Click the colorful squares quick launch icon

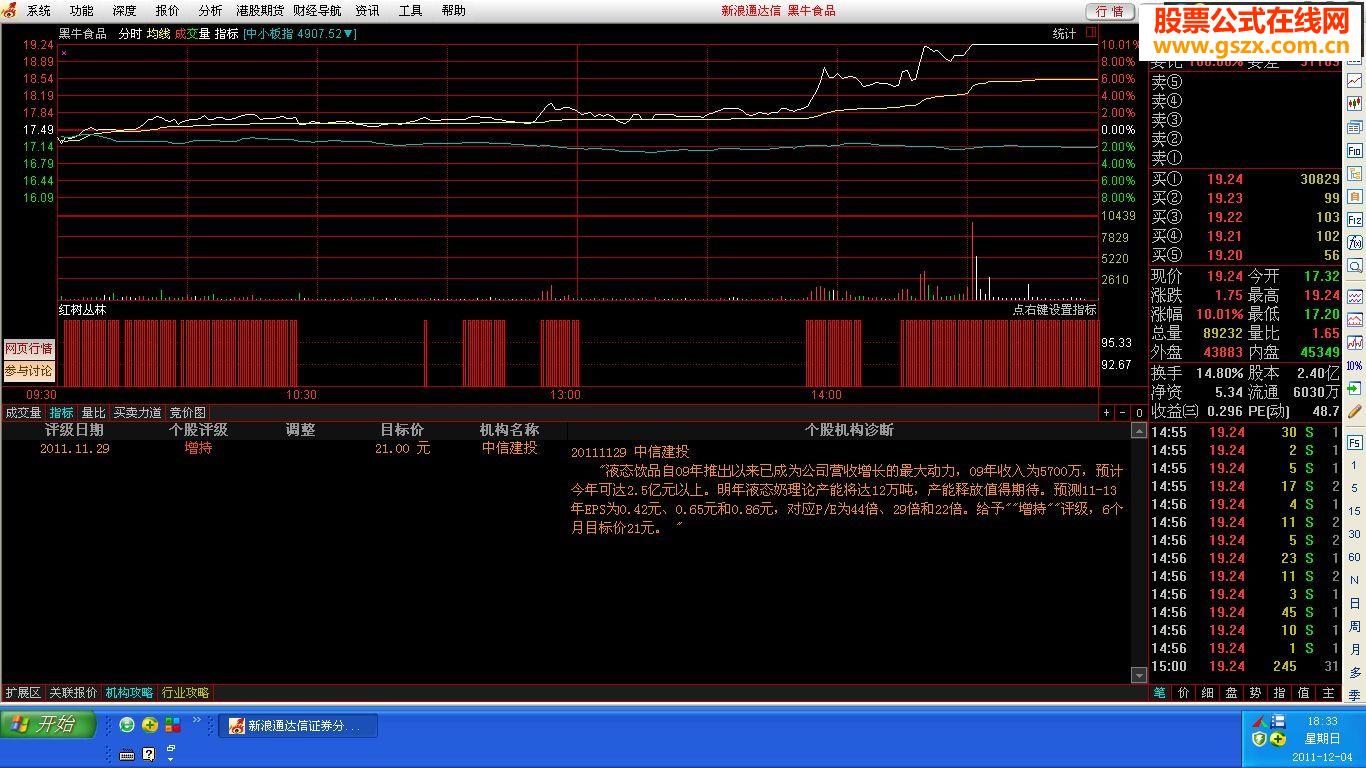(x=173, y=725)
